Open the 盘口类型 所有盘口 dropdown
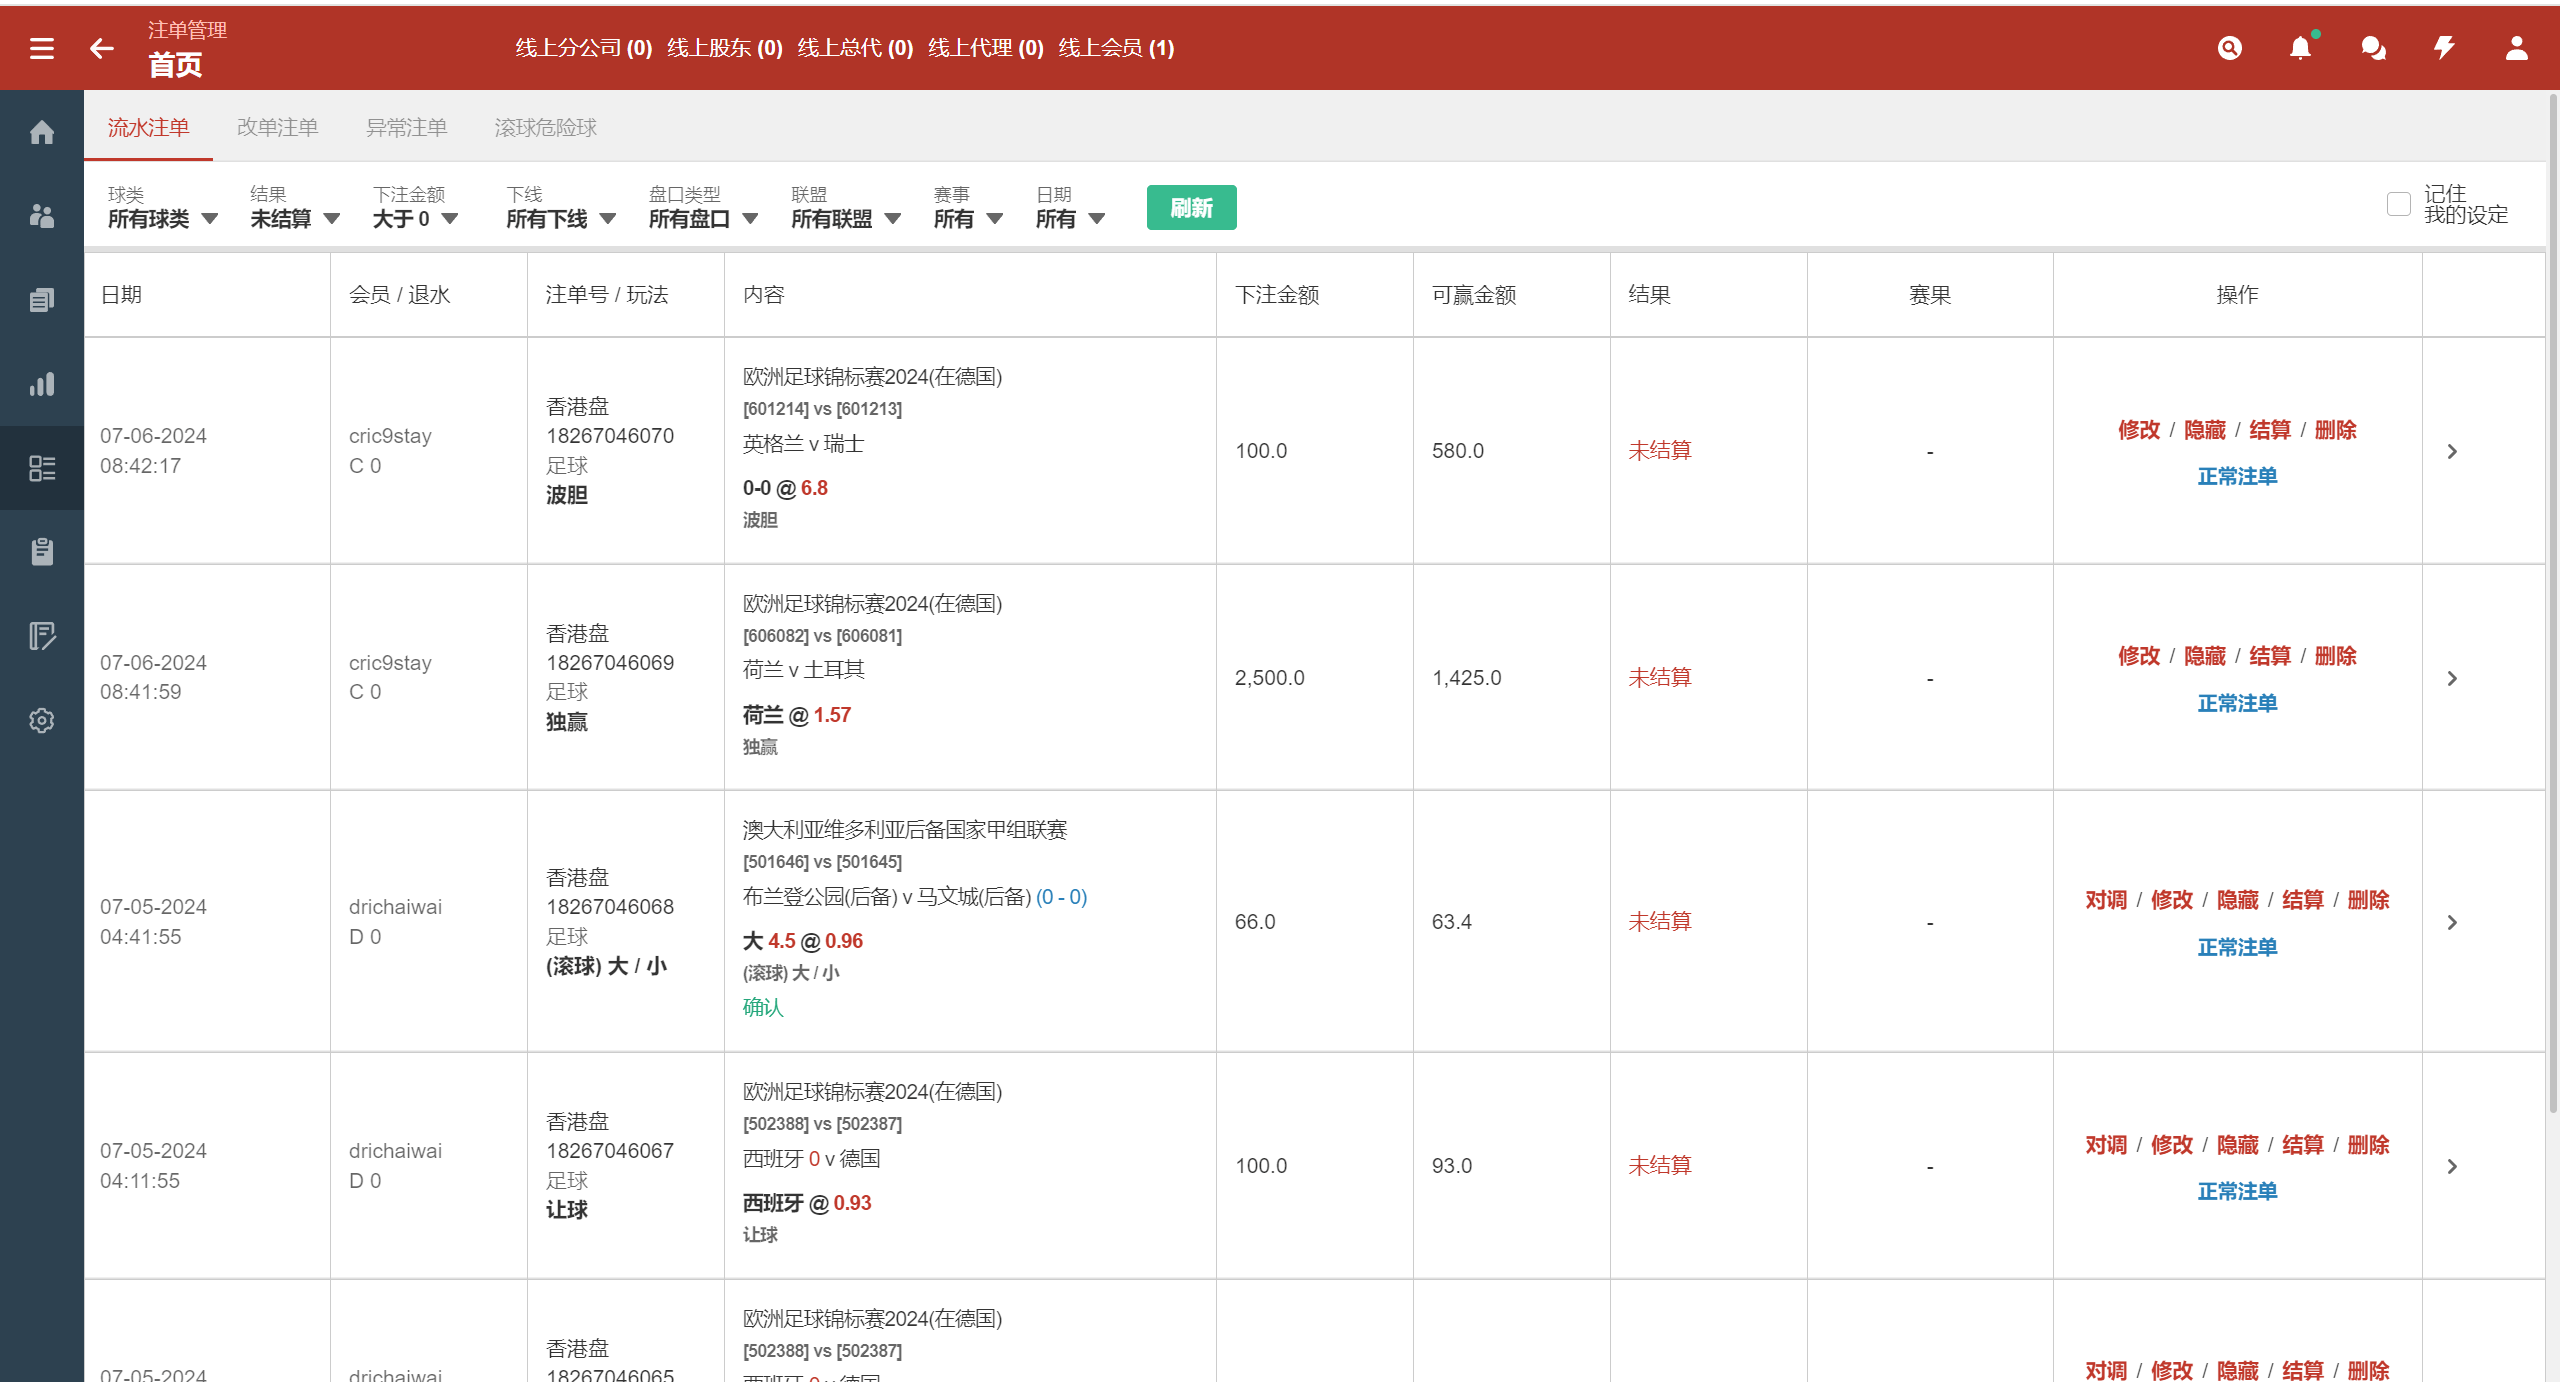 tap(703, 207)
